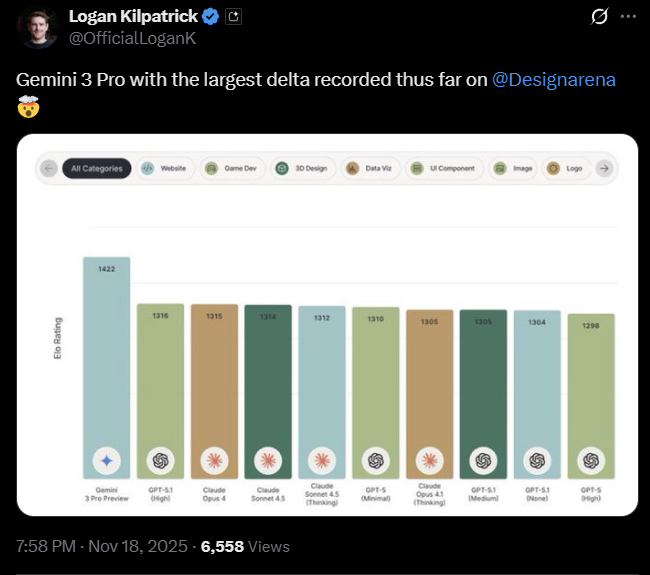Click the Claude Opus 4 logo icon
Screen dimensions: 650x575
point(214,460)
